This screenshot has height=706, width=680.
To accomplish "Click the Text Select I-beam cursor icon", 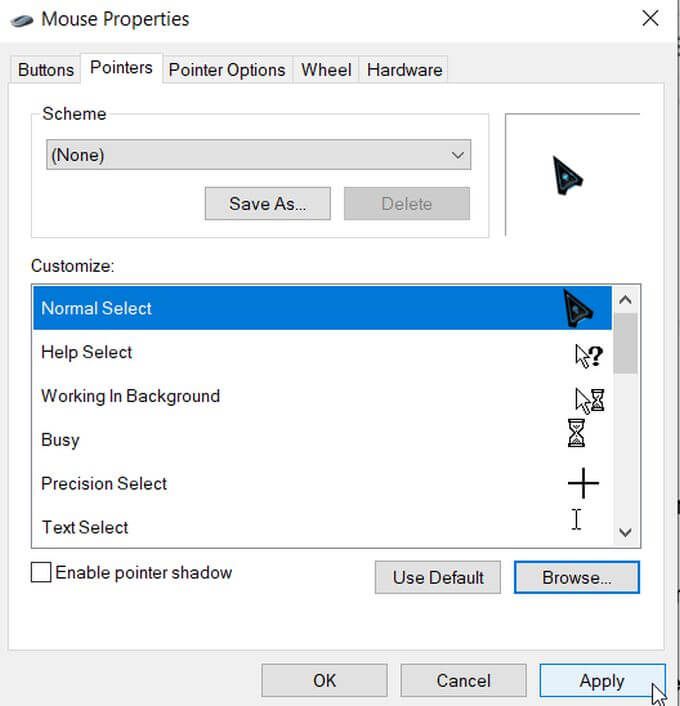I will (576, 520).
